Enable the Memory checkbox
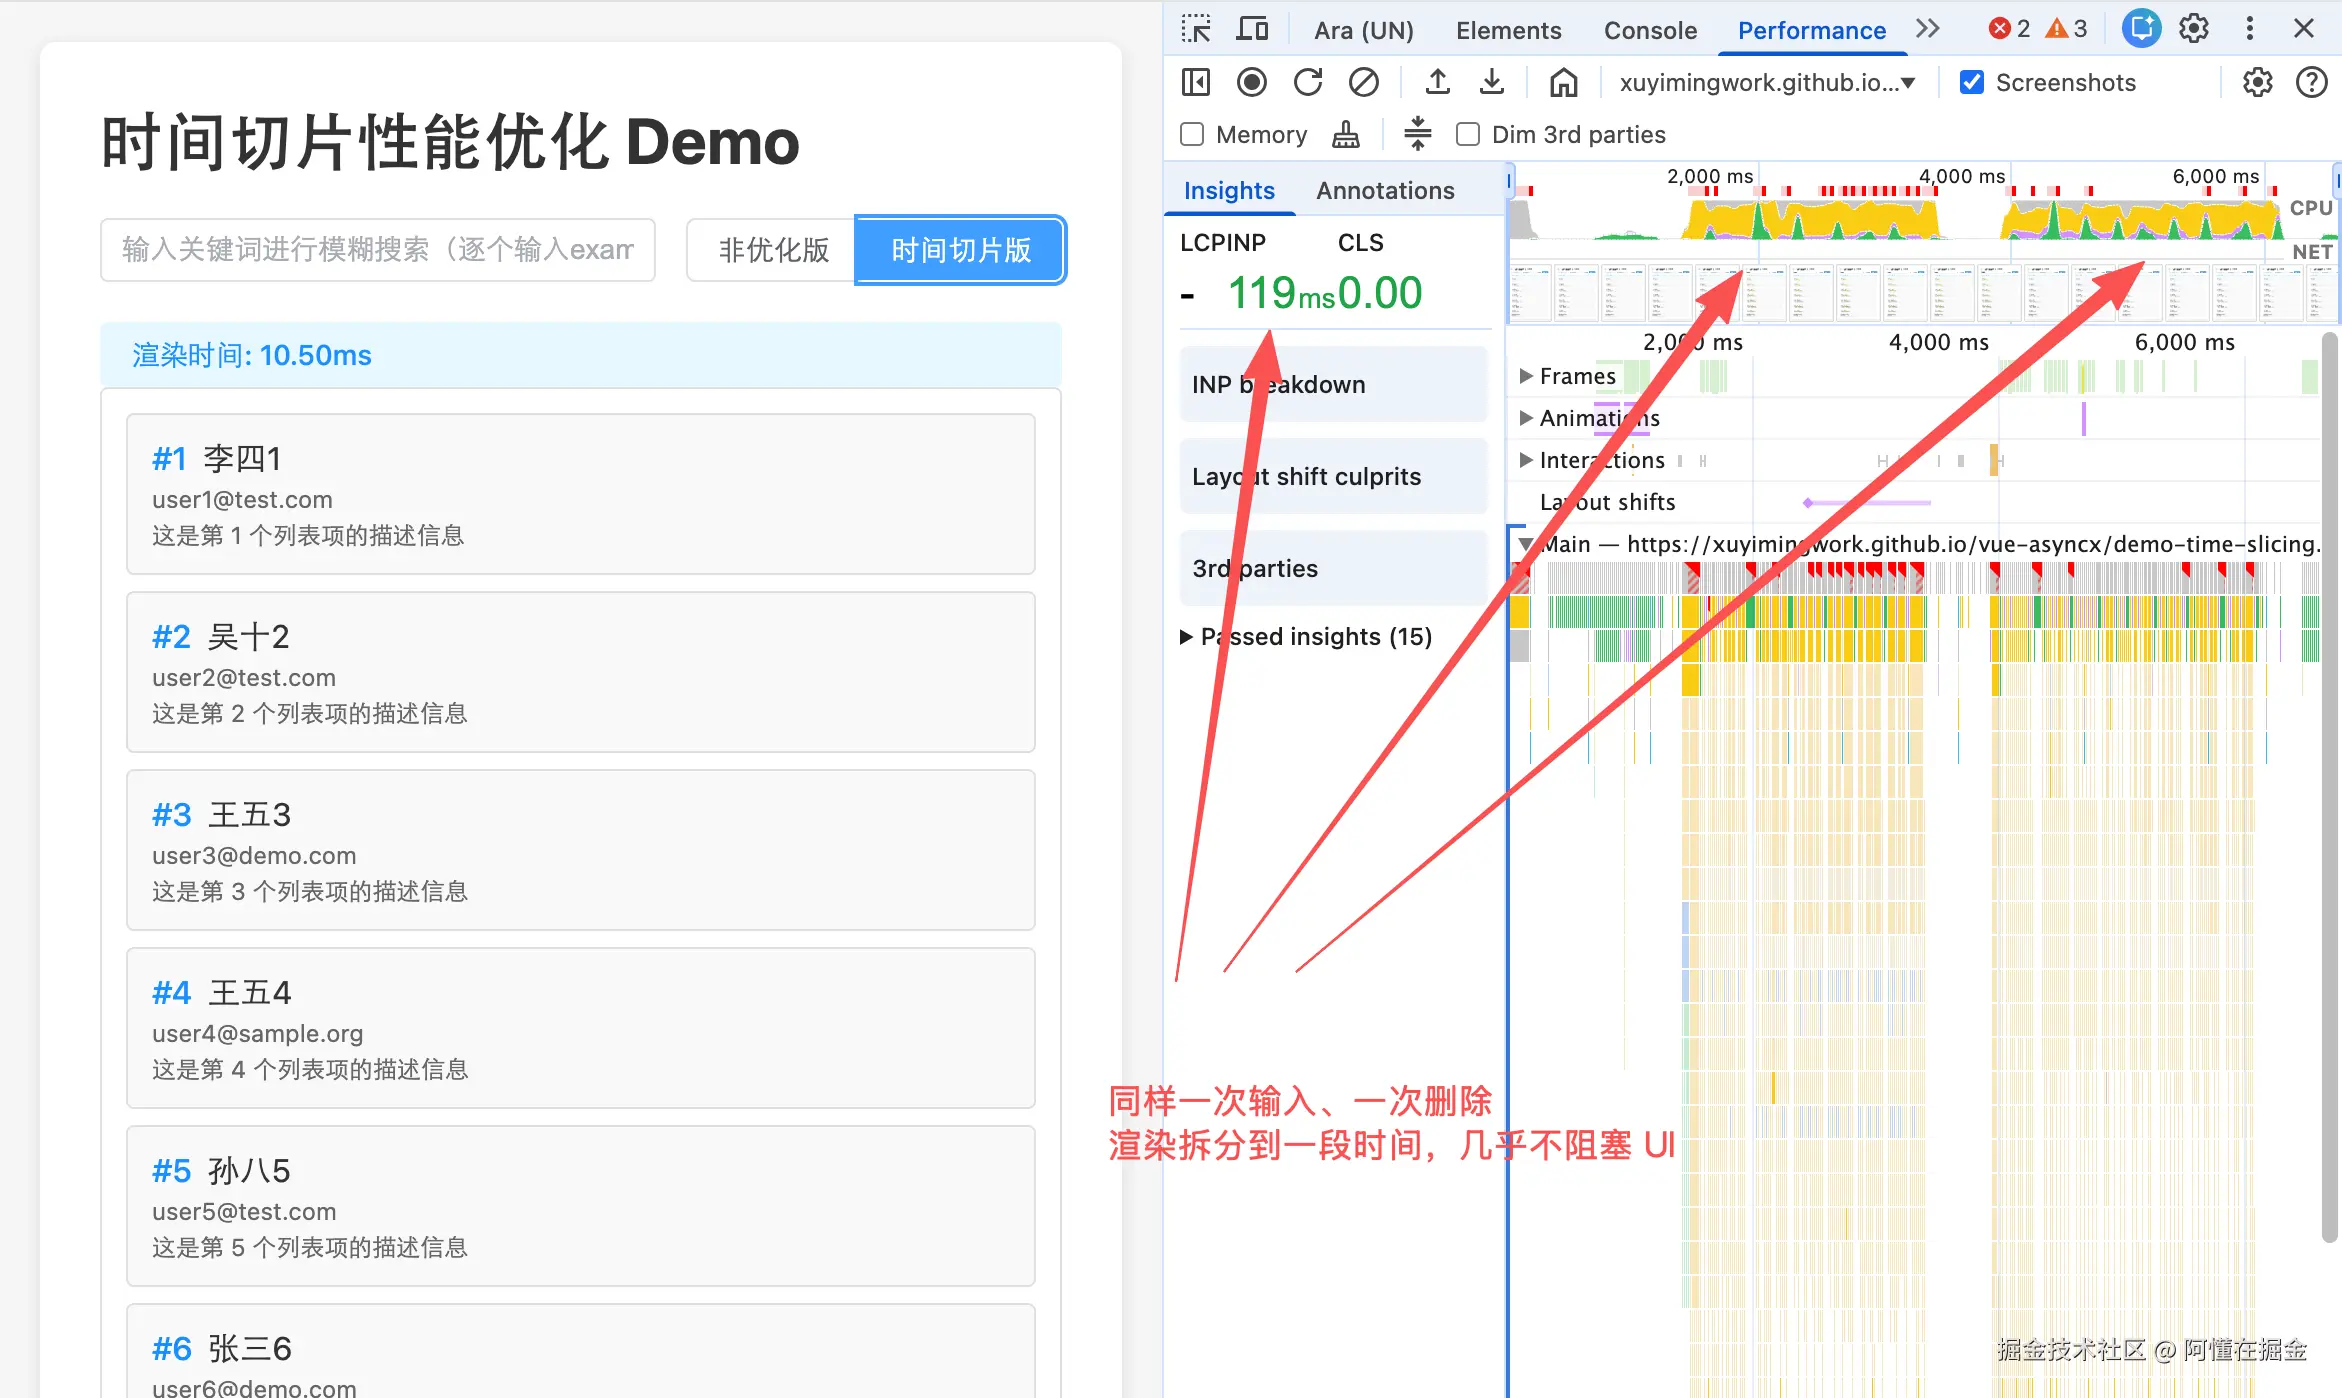2342x1398 pixels. [1192, 134]
